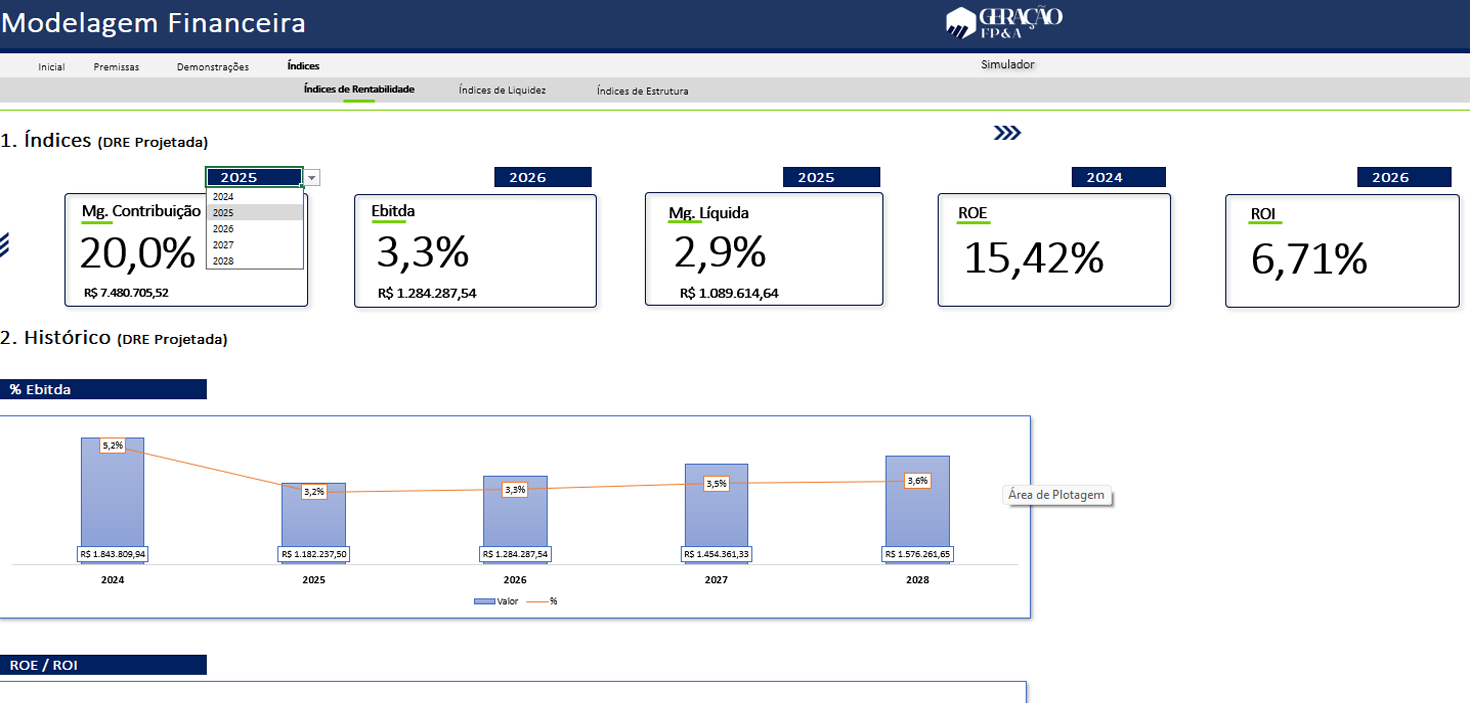Select the 2026 year cell above Ebitda
Viewport: 1470px width, 703px height.
pos(542,177)
